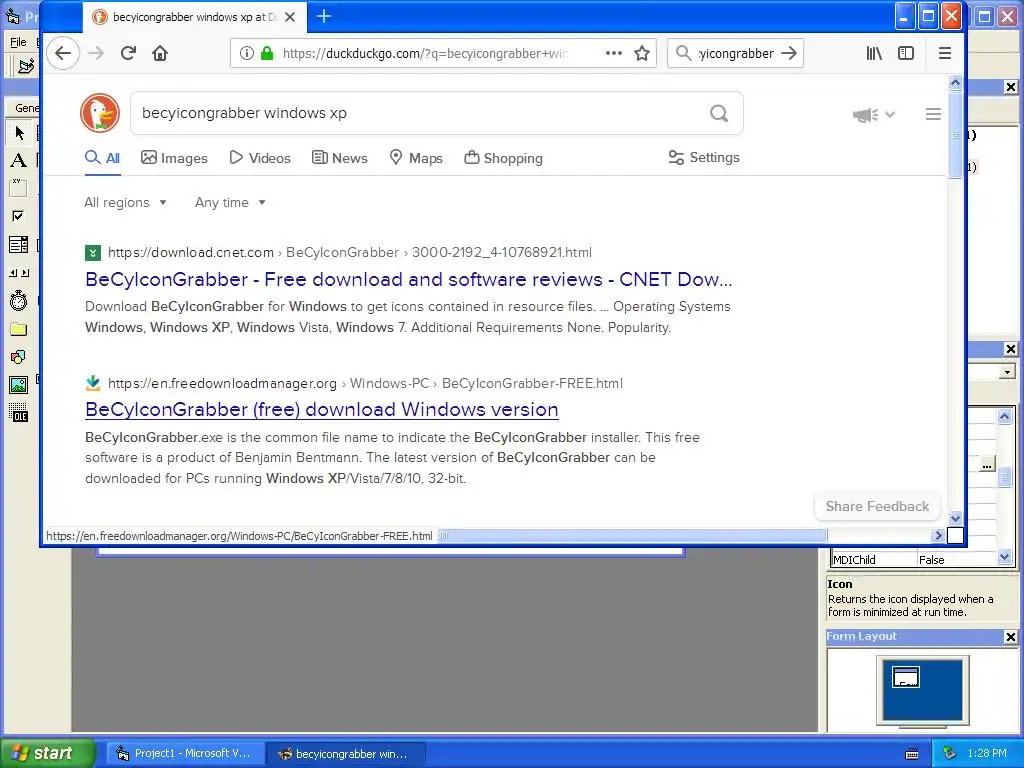This screenshot has height=768, width=1024.
Task: Select the All results tab
Action: coord(103,158)
